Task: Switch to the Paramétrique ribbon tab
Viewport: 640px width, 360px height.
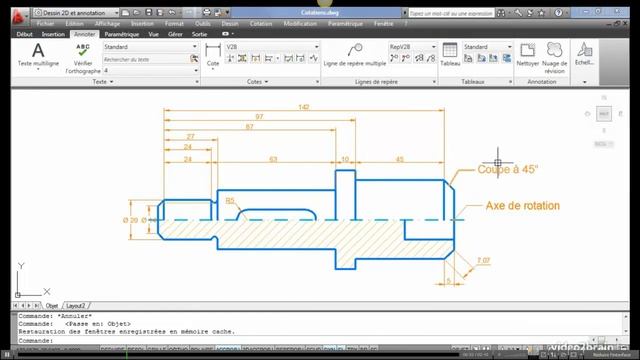Action: [122, 34]
